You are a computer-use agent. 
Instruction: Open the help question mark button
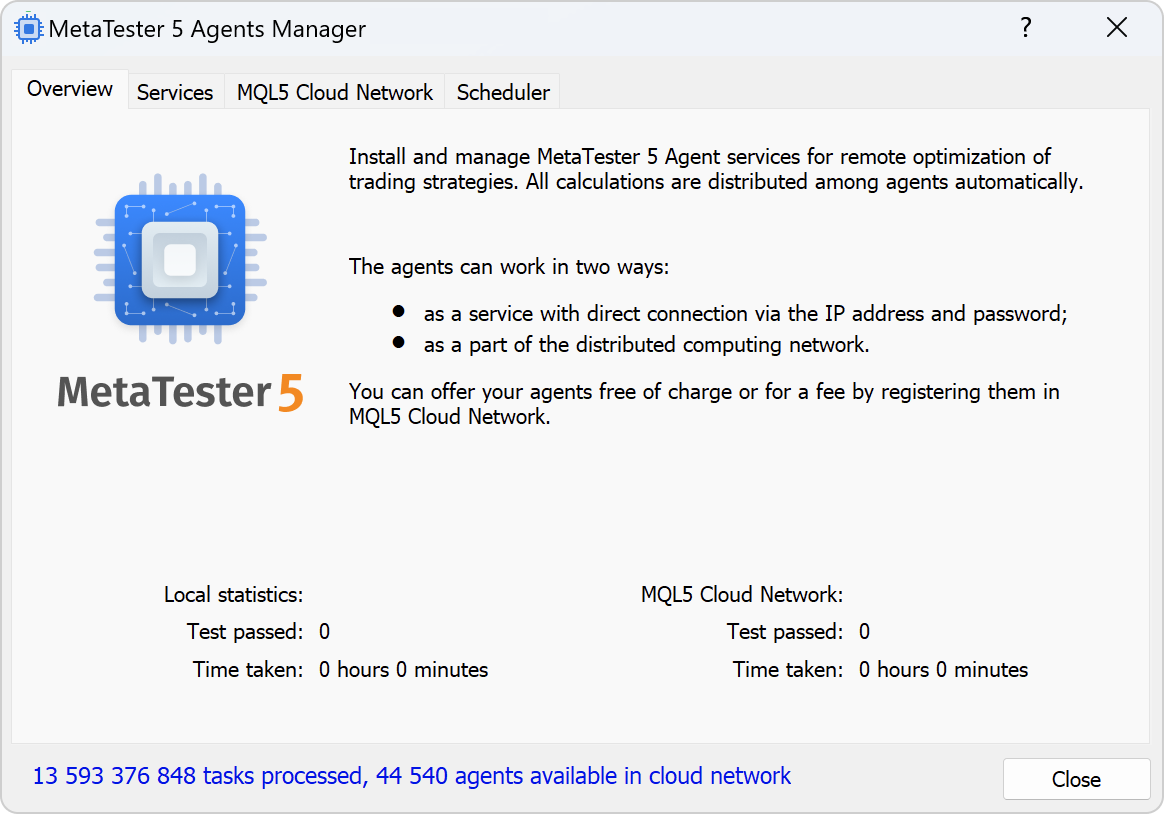pyautogui.click(x=1025, y=28)
